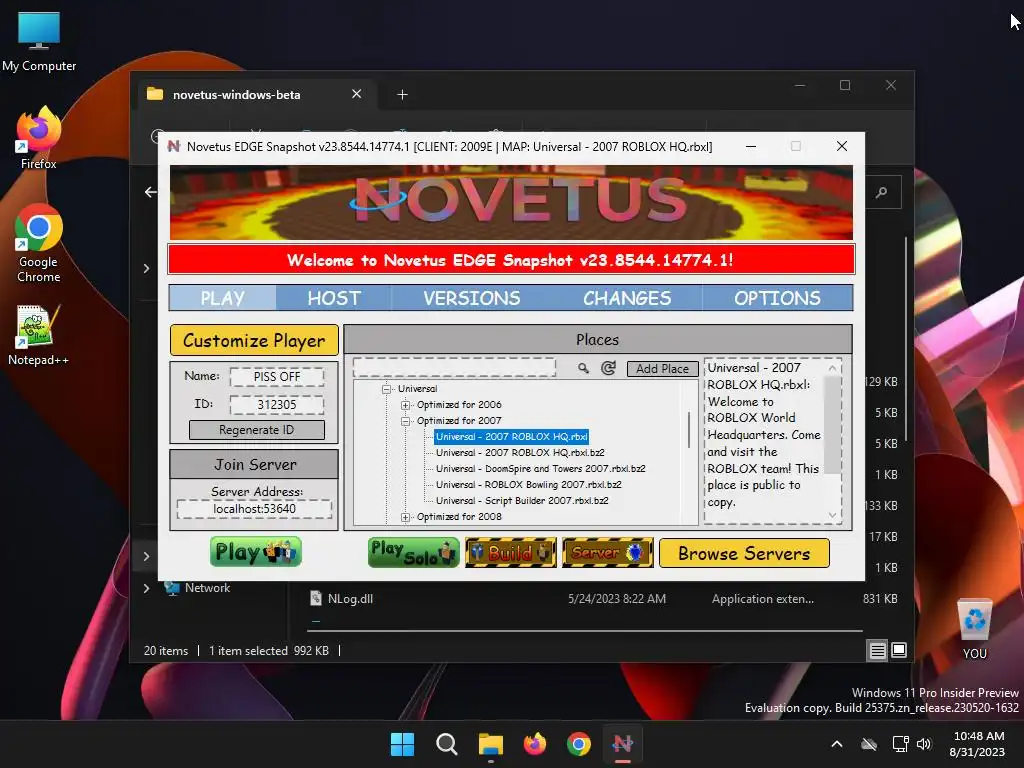Image resolution: width=1024 pixels, height=768 pixels.
Task: Launch Chrome from the taskbar
Action: [x=579, y=744]
